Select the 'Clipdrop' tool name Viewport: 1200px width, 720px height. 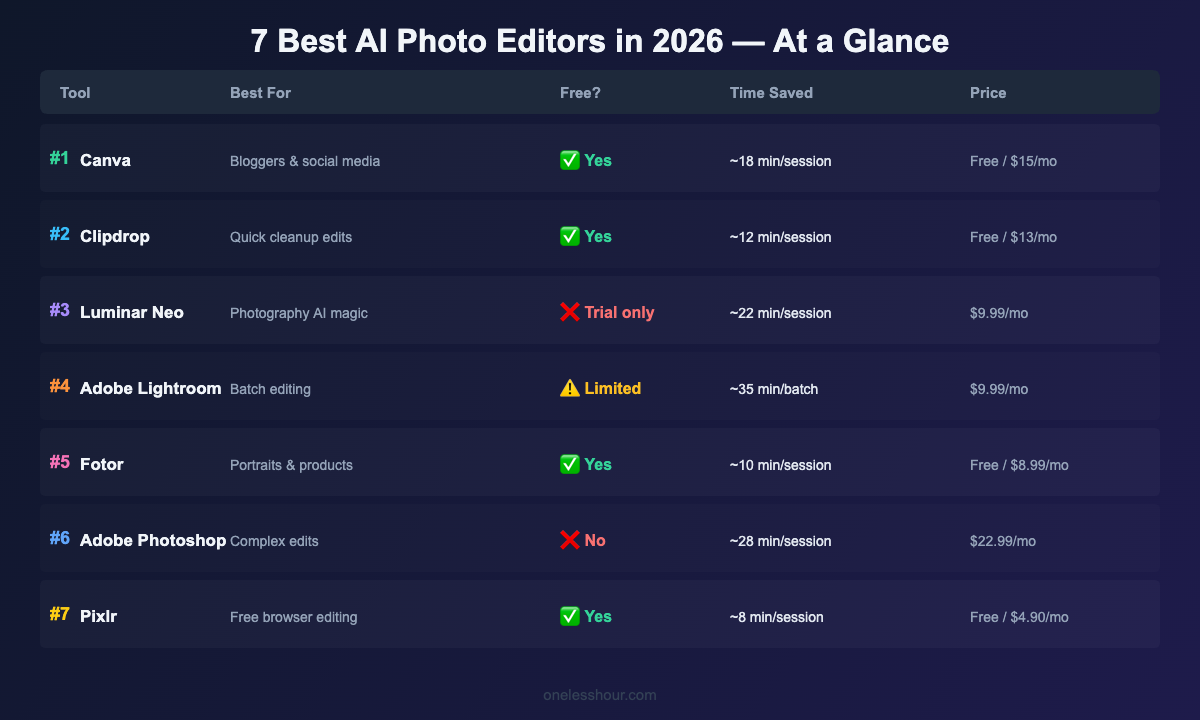[x=114, y=236]
